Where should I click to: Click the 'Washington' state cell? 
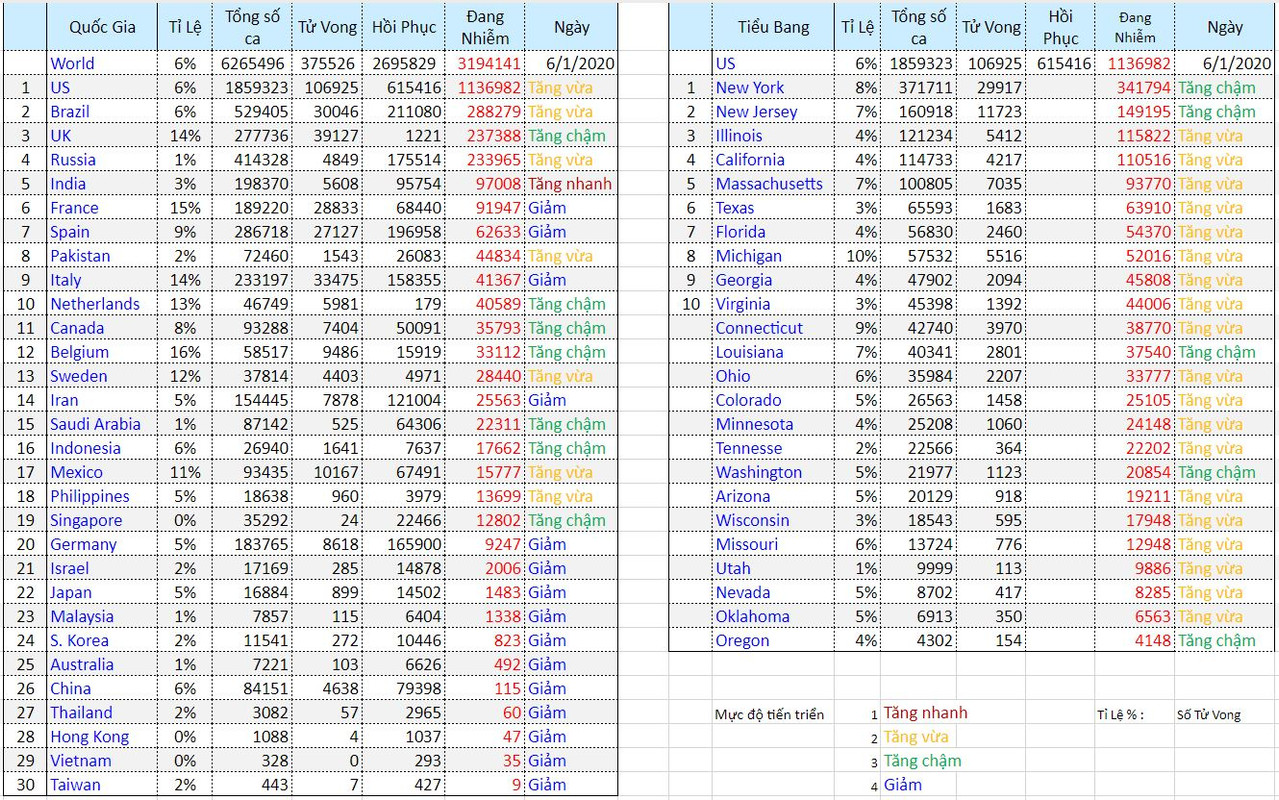coord(773,472)
